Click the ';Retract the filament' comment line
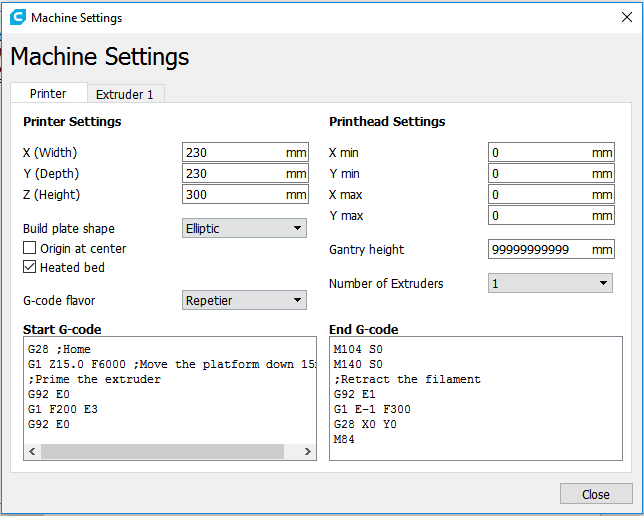 [x=407, y=379]
